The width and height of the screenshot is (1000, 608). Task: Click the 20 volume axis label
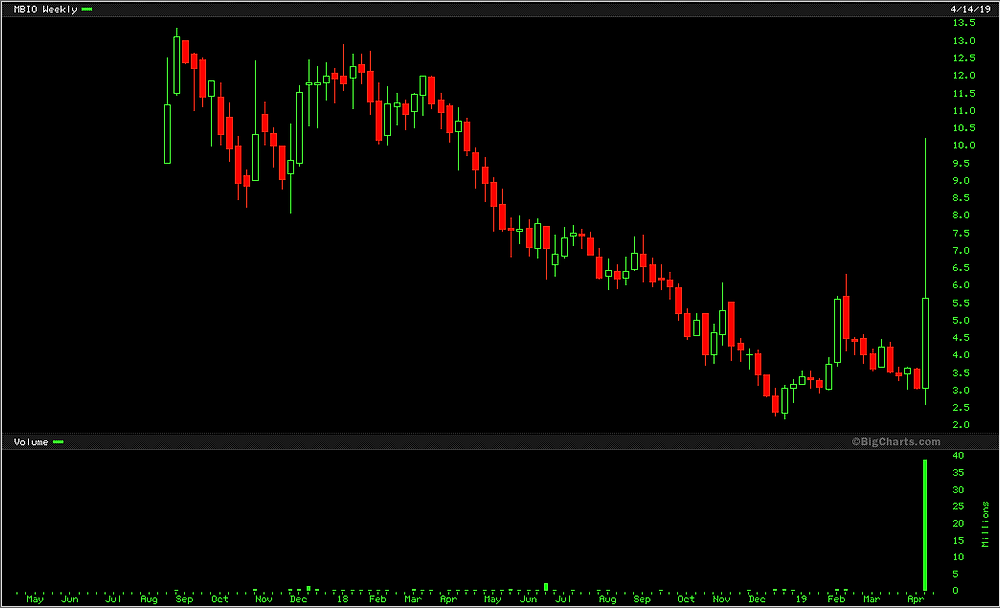click(959, 524)
